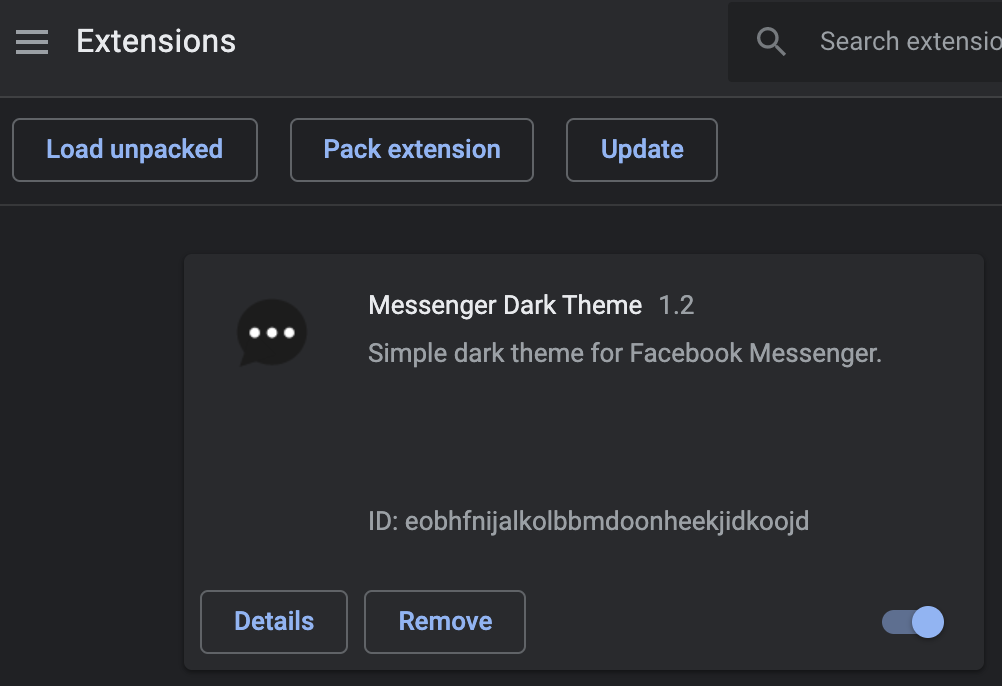This screenshot has height=686, width=1002.
Task: Click the Extensions page title
Action: [155, 41]
